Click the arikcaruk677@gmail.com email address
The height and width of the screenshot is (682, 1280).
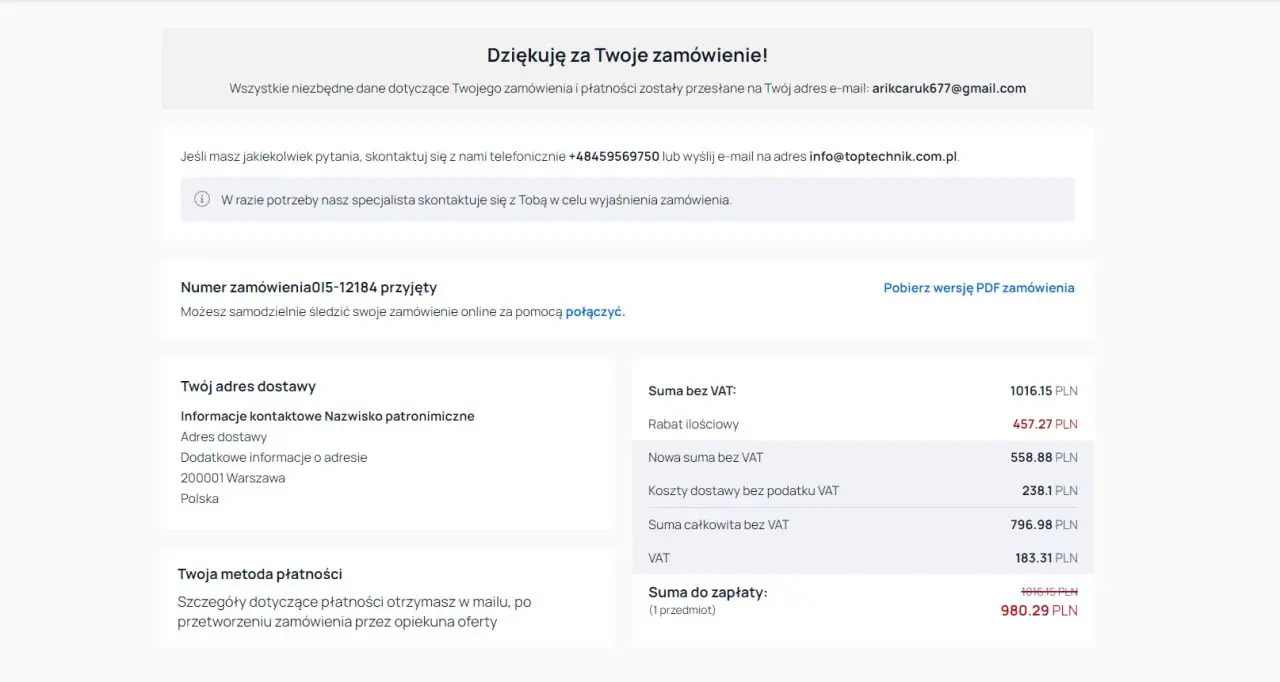(948, 88)
